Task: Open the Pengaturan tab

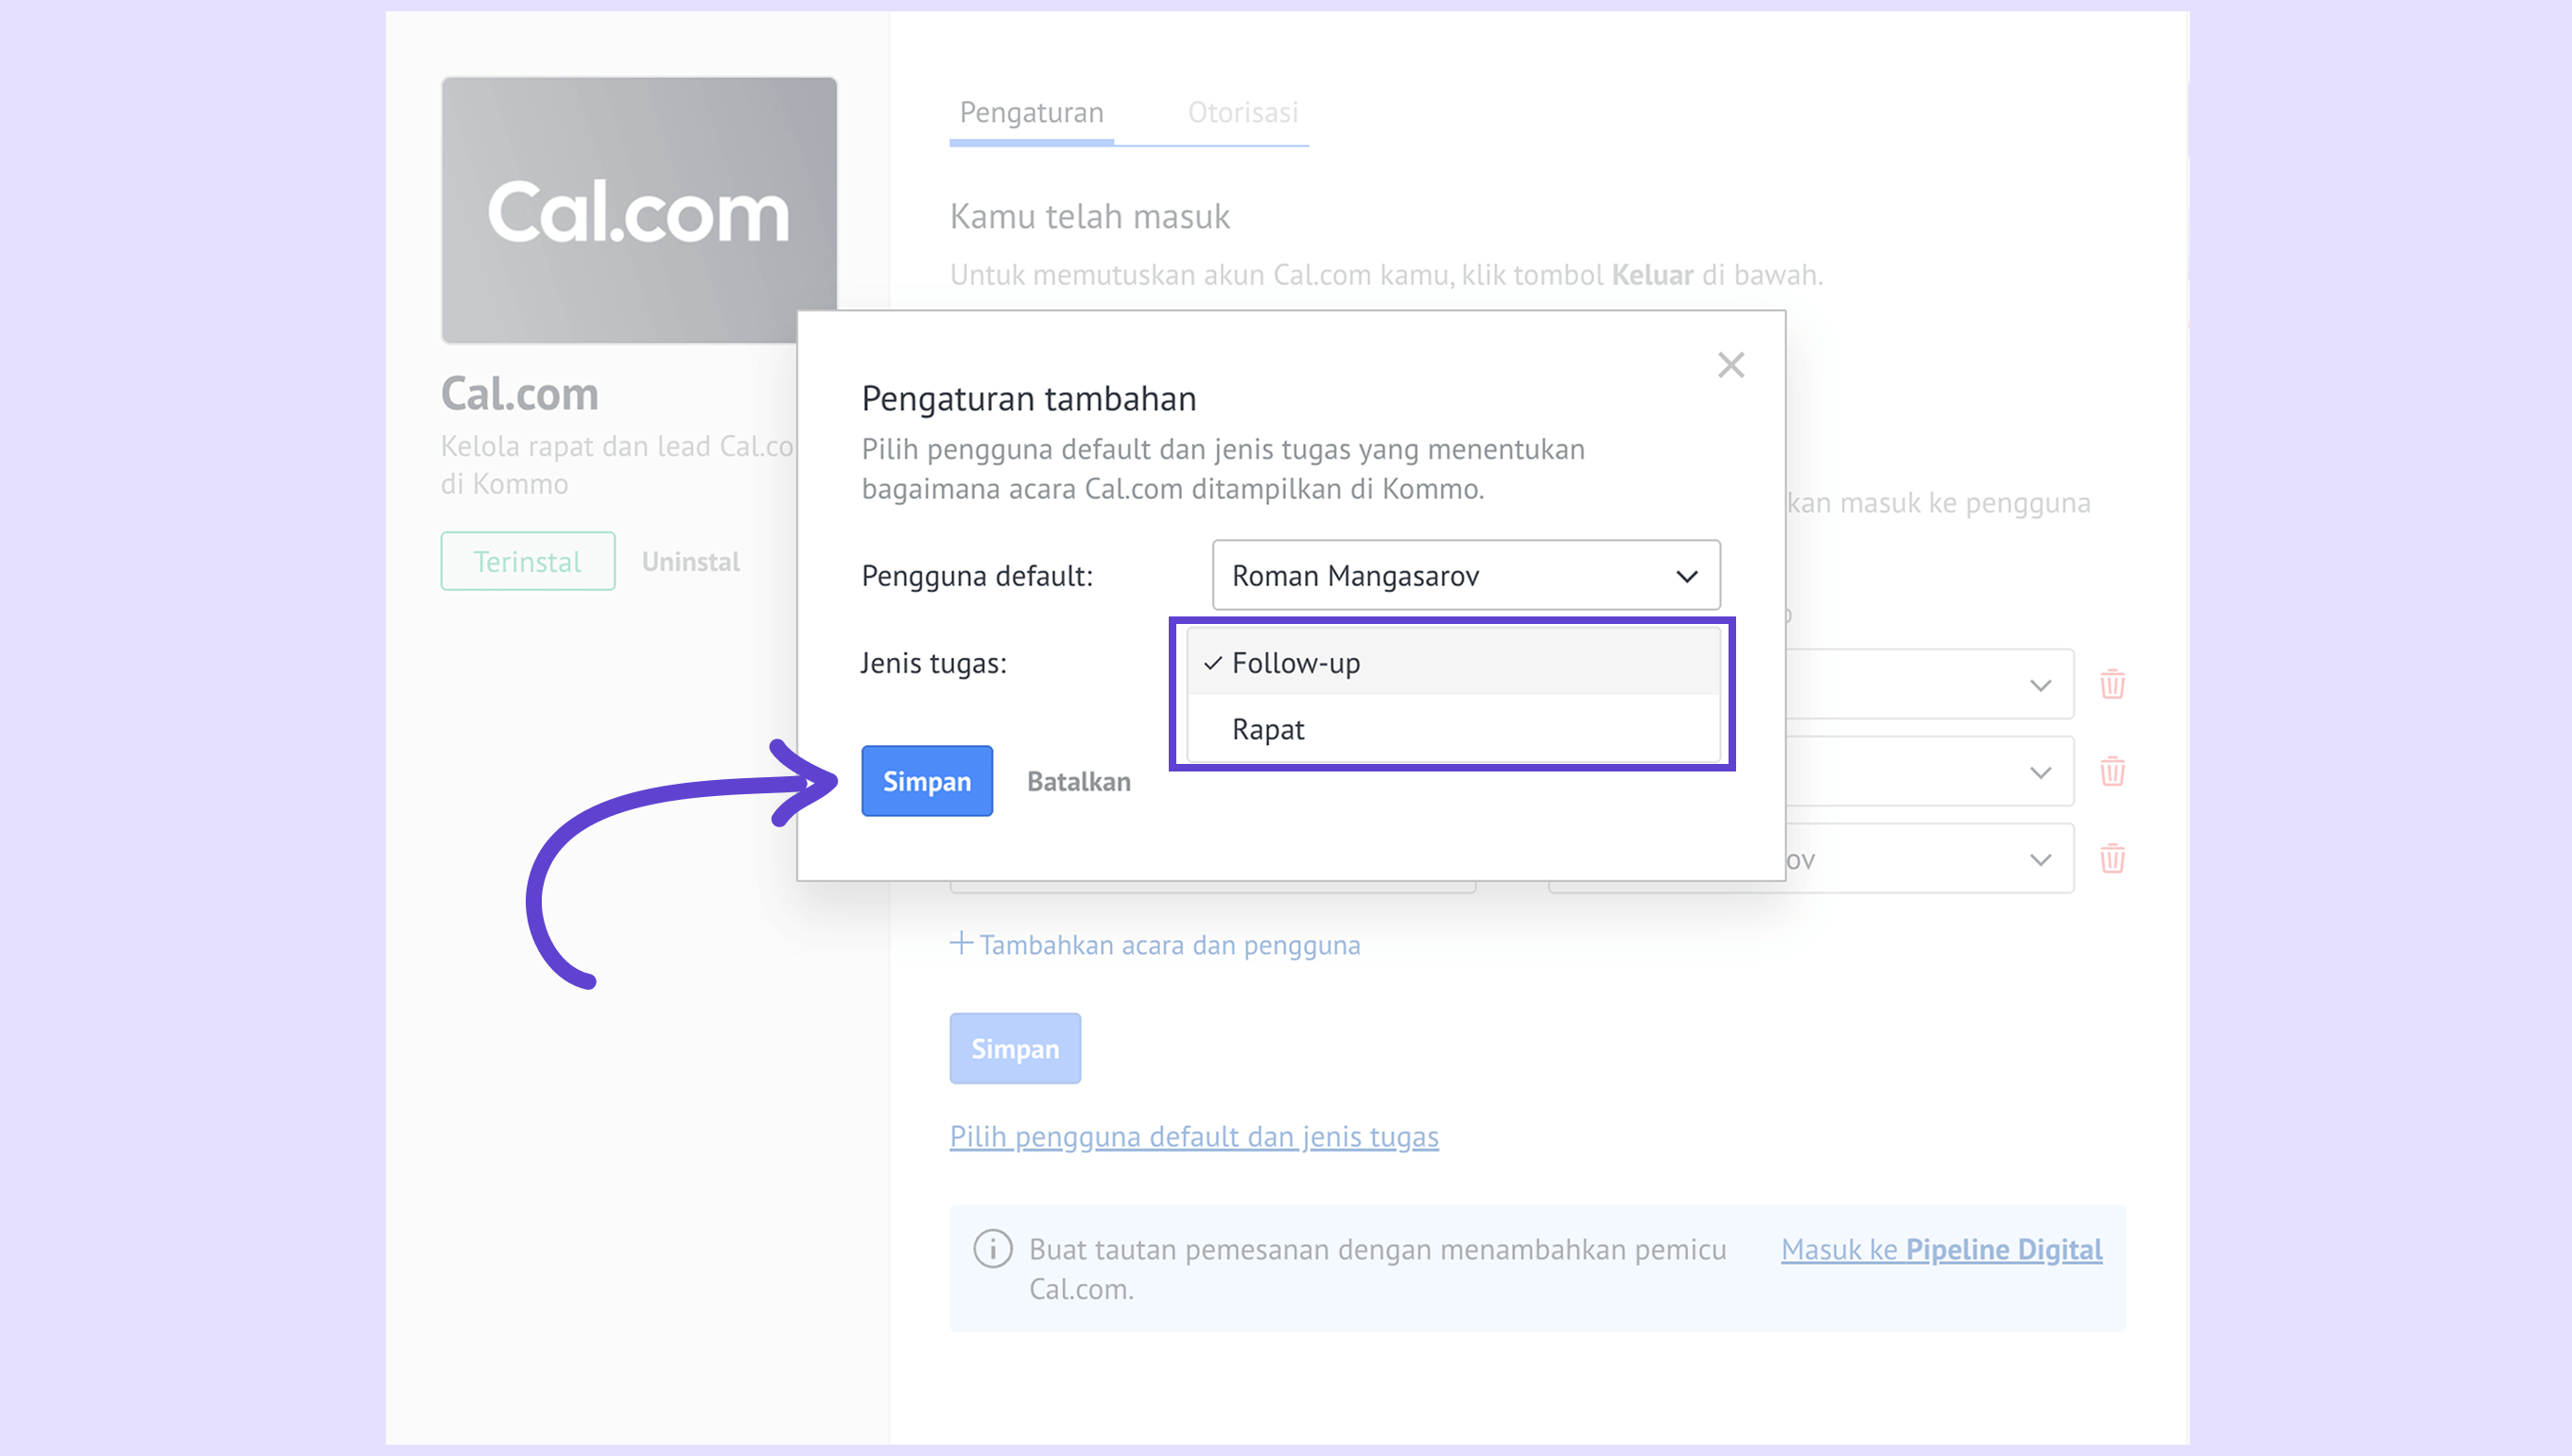Action: pyautogui.click(x=1031, y=113)
